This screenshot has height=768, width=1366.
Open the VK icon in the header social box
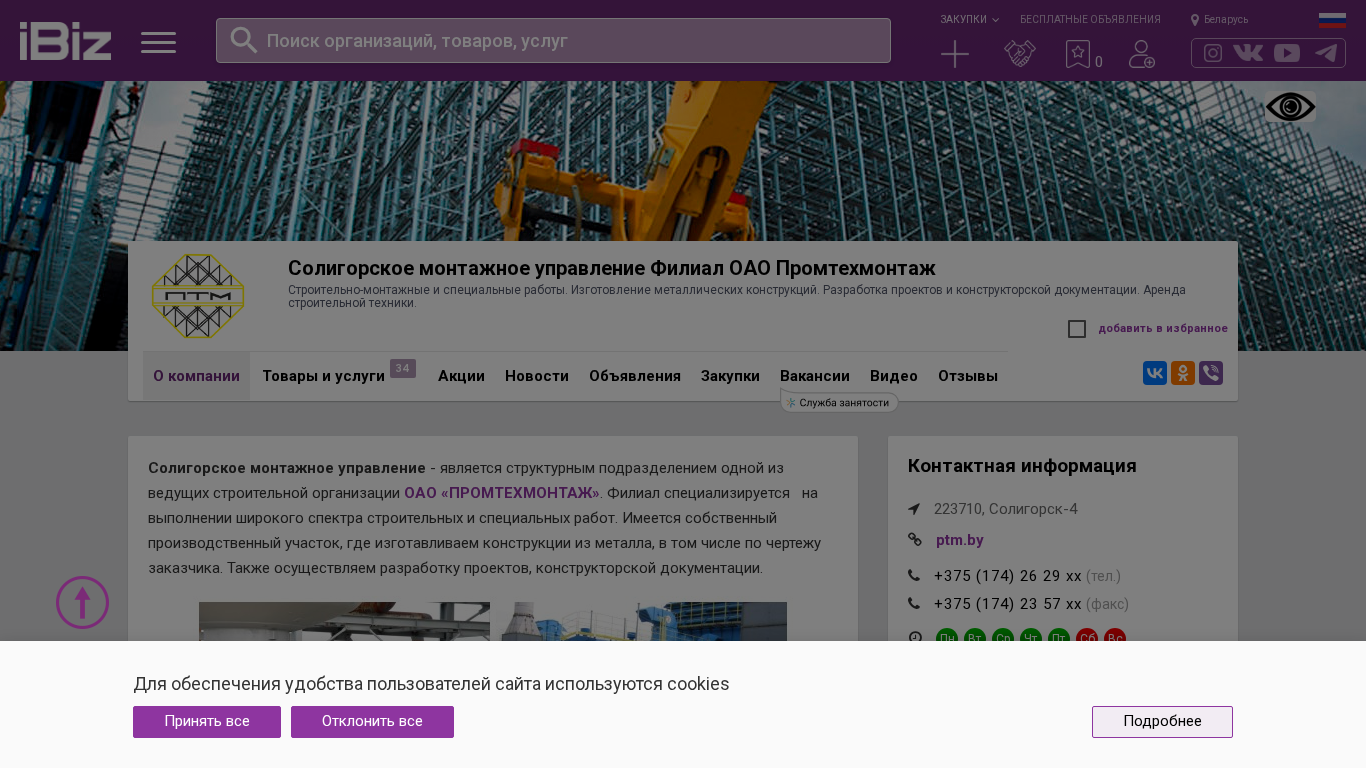pyautogui.click(x=1248, y=53)
